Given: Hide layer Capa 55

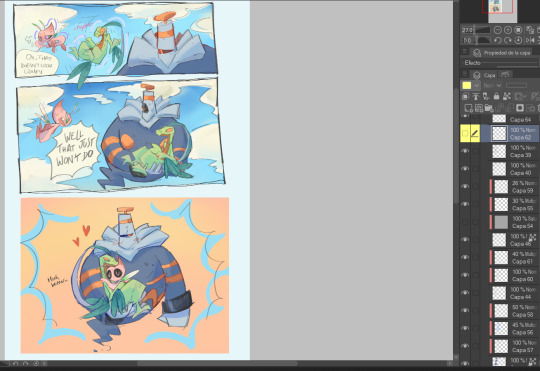Looking at the screenshot, I should pos(465,204).
